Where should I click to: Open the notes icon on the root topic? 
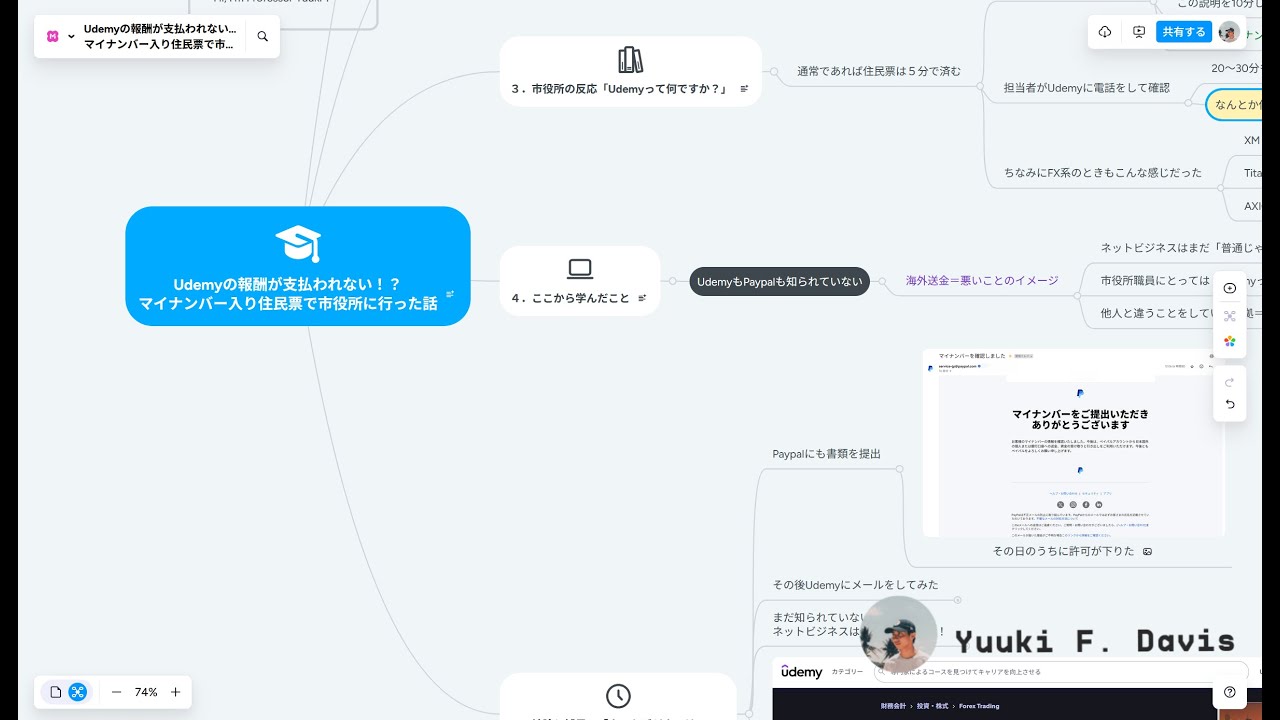click(450, 294)
